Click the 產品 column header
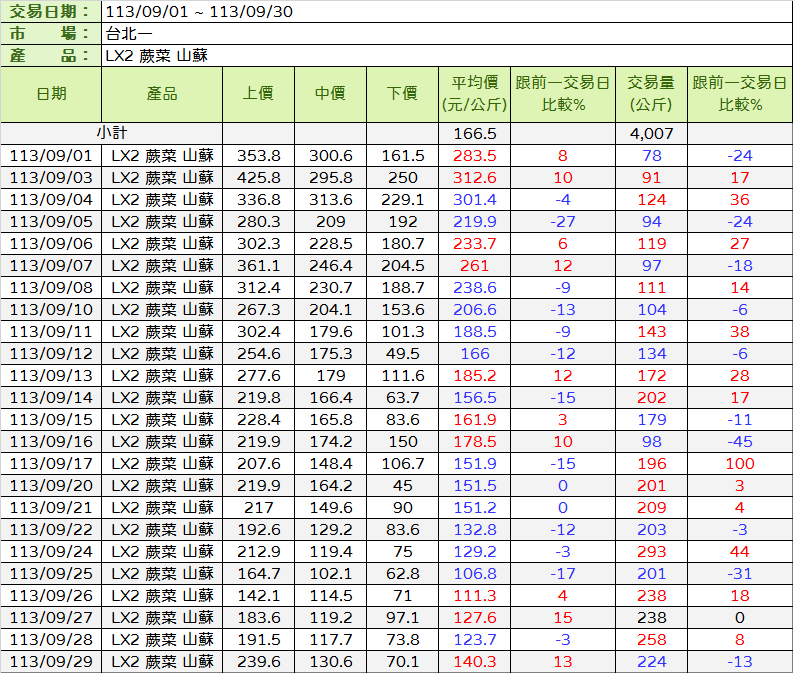The image size is (793, 673). [x=162, y=94]
